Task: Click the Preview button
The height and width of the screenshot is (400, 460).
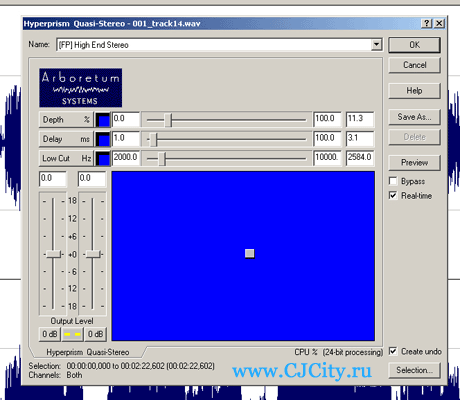Action: (414, 163)
